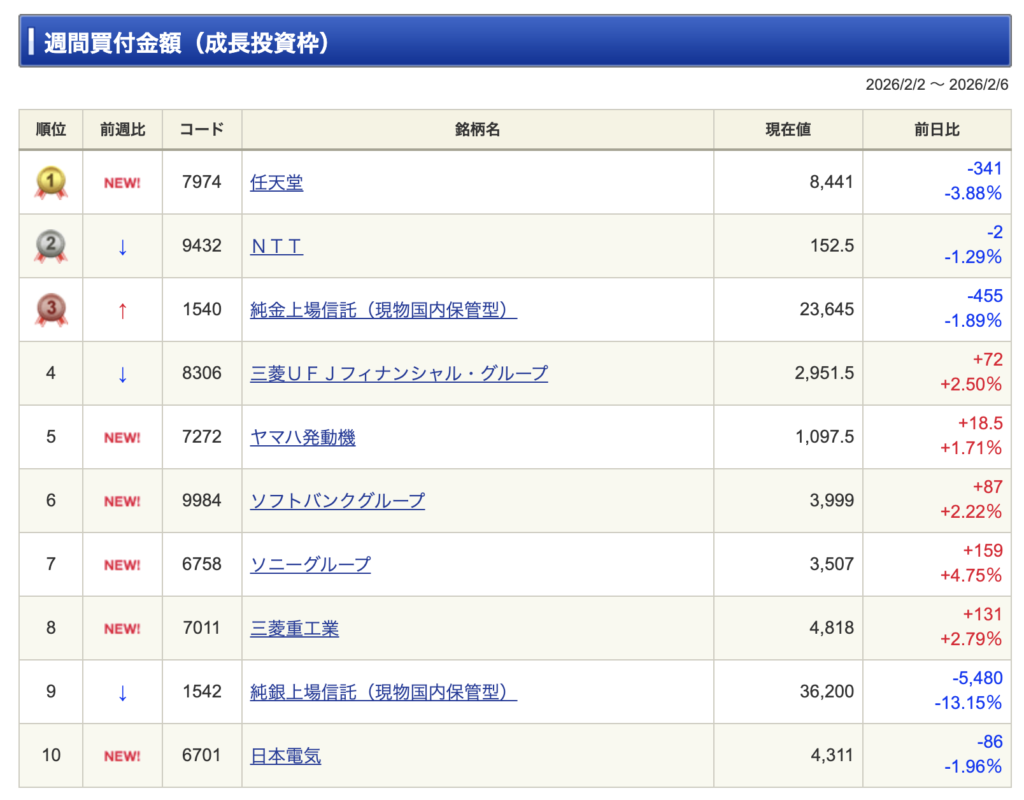The image size is (1024, 800).
Task: Open the ソフトバンクグループ link
Action: coord(337,501)
